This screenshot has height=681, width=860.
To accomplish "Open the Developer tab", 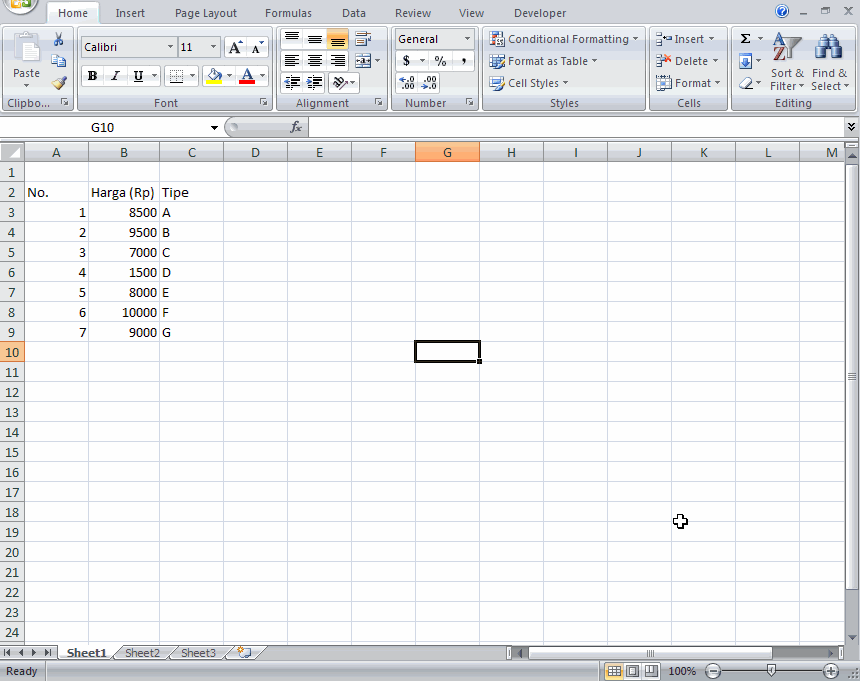I will pyautogui.click(x=539, y=13).
